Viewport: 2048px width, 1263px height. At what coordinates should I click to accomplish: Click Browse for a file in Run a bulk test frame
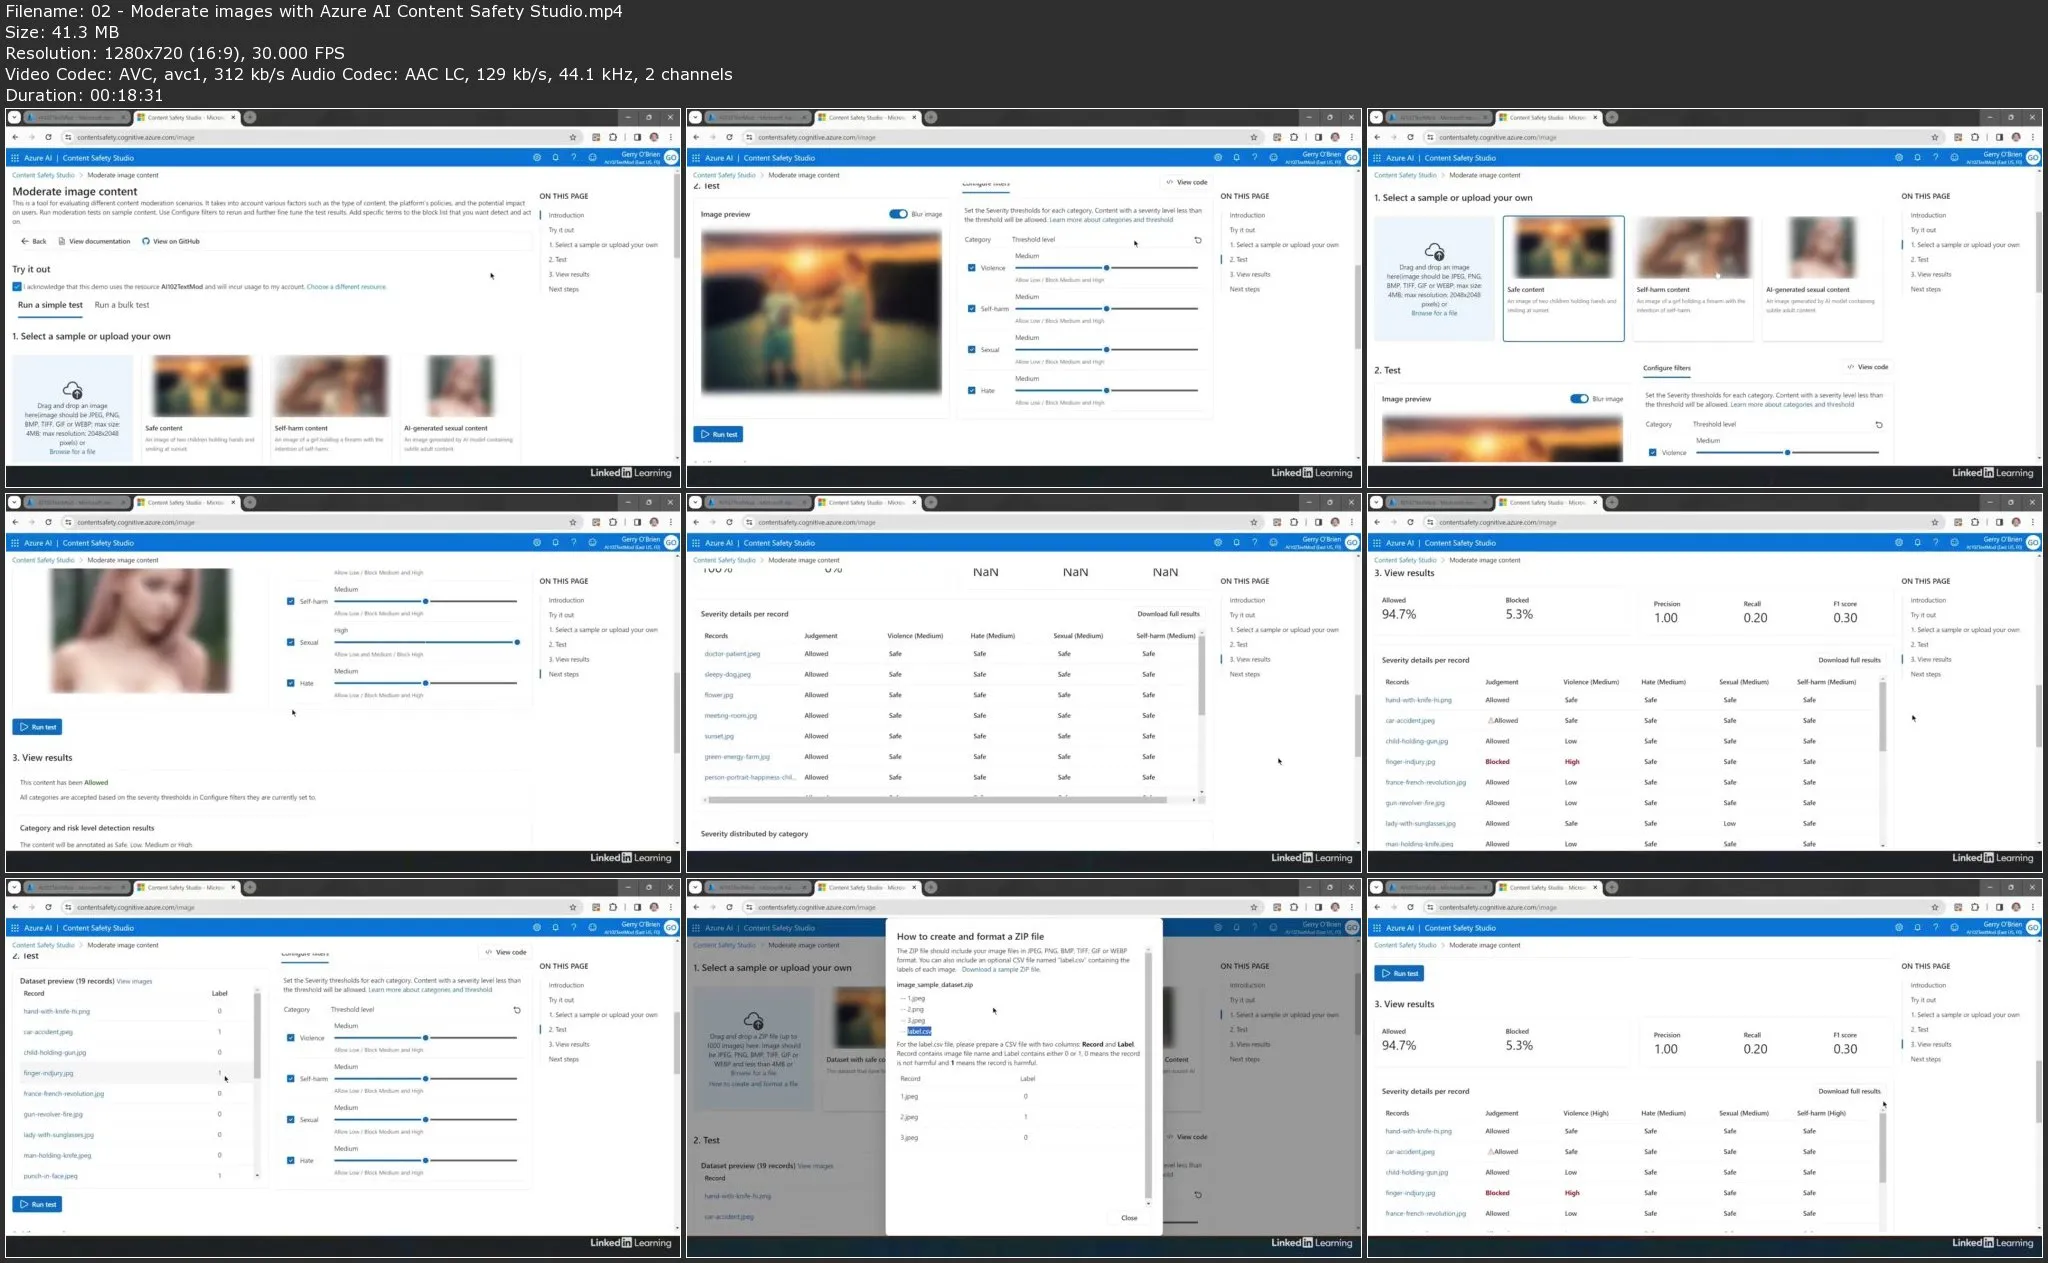[72, 452]
